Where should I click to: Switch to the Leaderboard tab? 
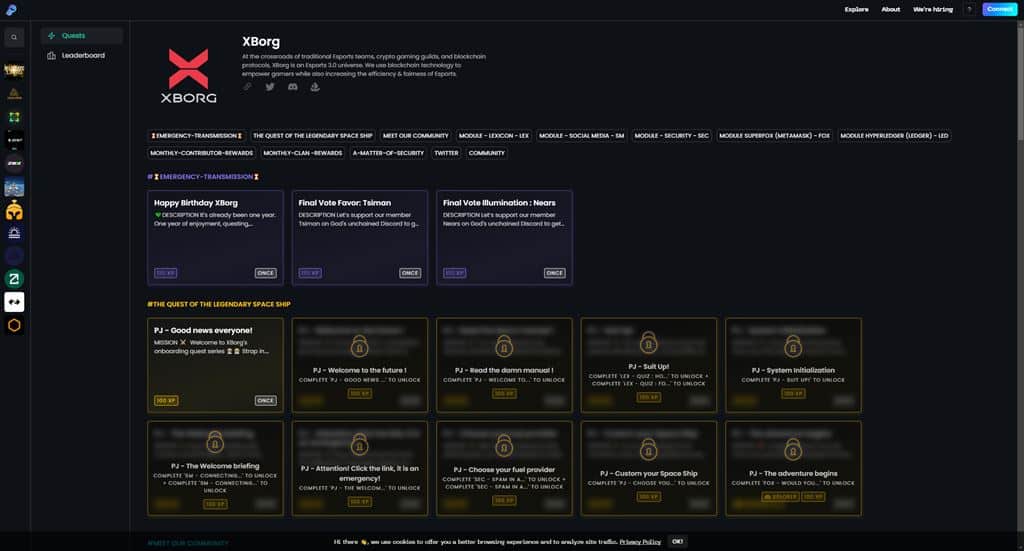82,55
